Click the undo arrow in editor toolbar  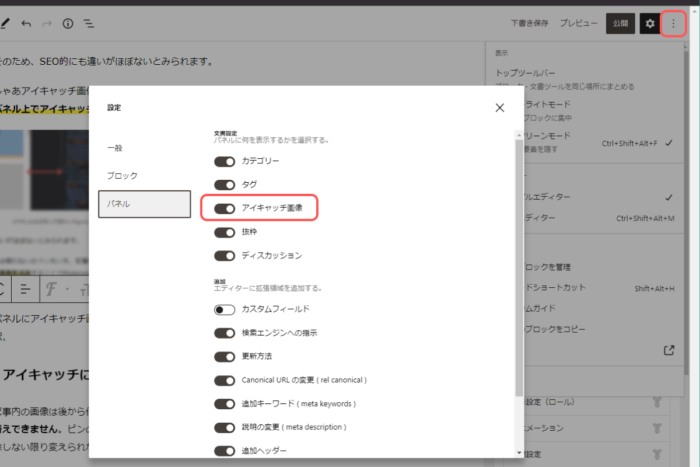click(26, 24)
